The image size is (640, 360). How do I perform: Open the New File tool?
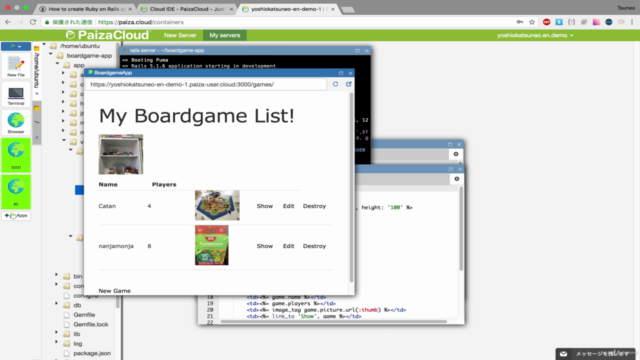16,66
